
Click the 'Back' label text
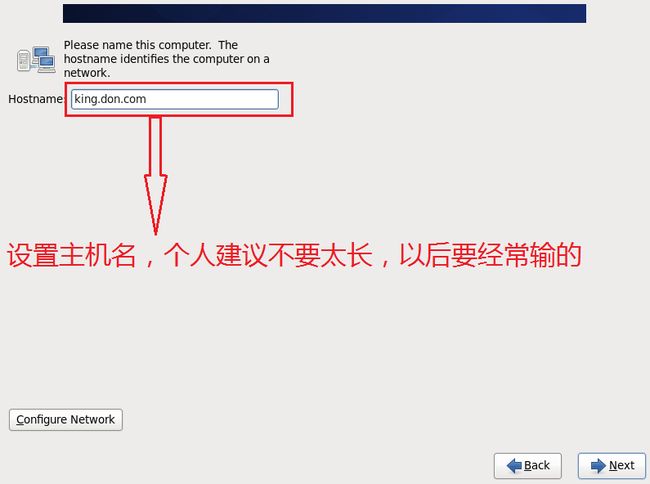(537, 465)
